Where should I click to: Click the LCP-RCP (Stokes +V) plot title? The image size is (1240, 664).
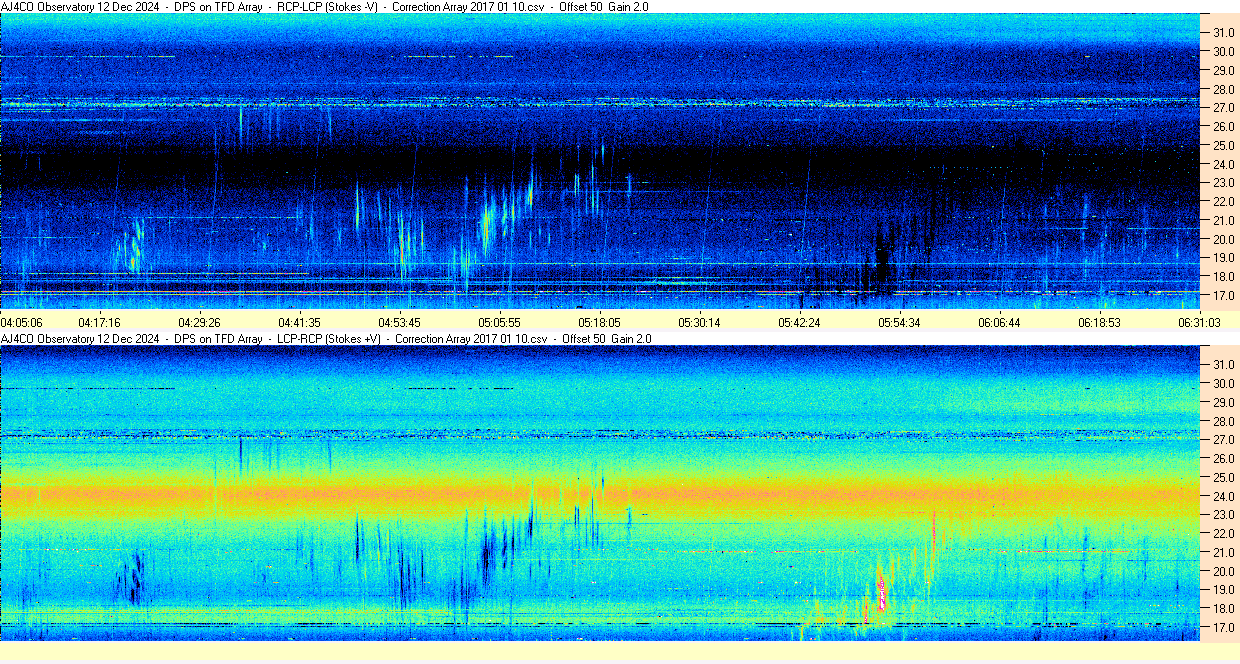[326, 339]
